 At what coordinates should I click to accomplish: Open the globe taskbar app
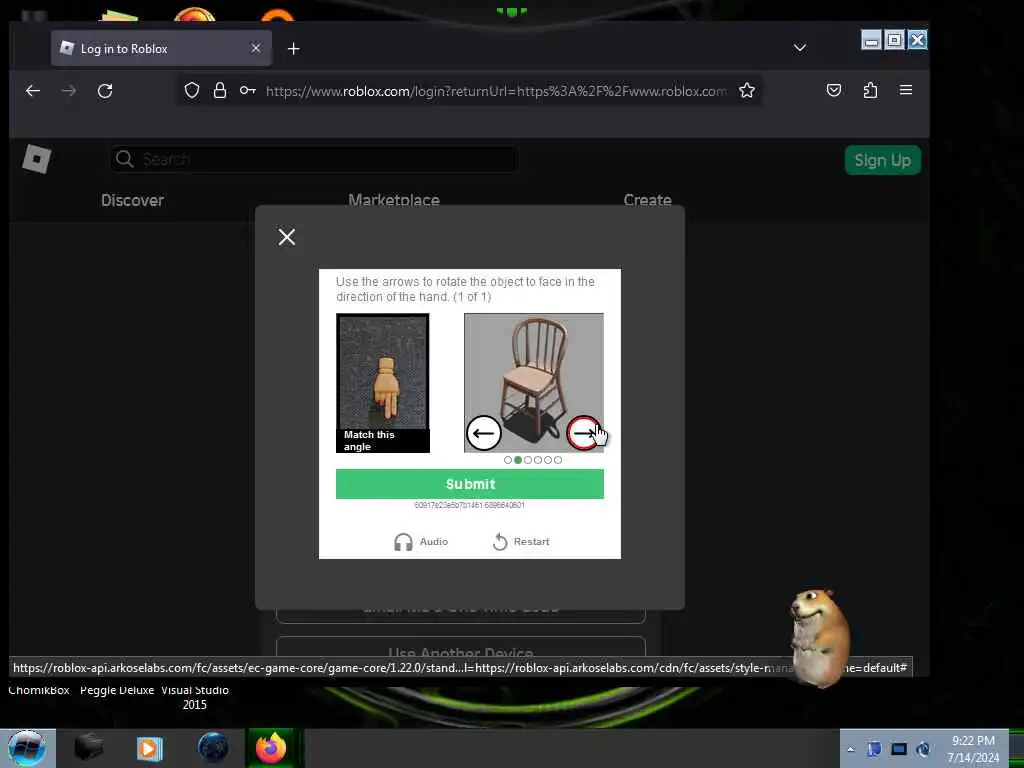pyautogui.click(x=213, y=748)
